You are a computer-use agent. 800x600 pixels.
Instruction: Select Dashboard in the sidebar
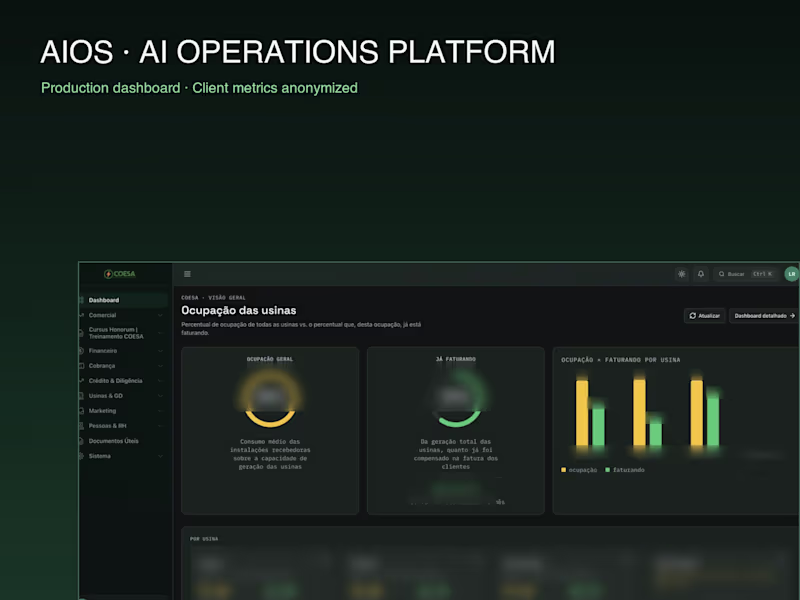(123, 300)
